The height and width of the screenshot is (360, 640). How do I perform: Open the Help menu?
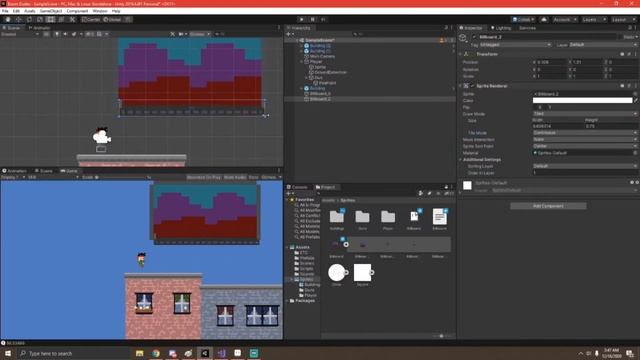click(x=116, y=11)
